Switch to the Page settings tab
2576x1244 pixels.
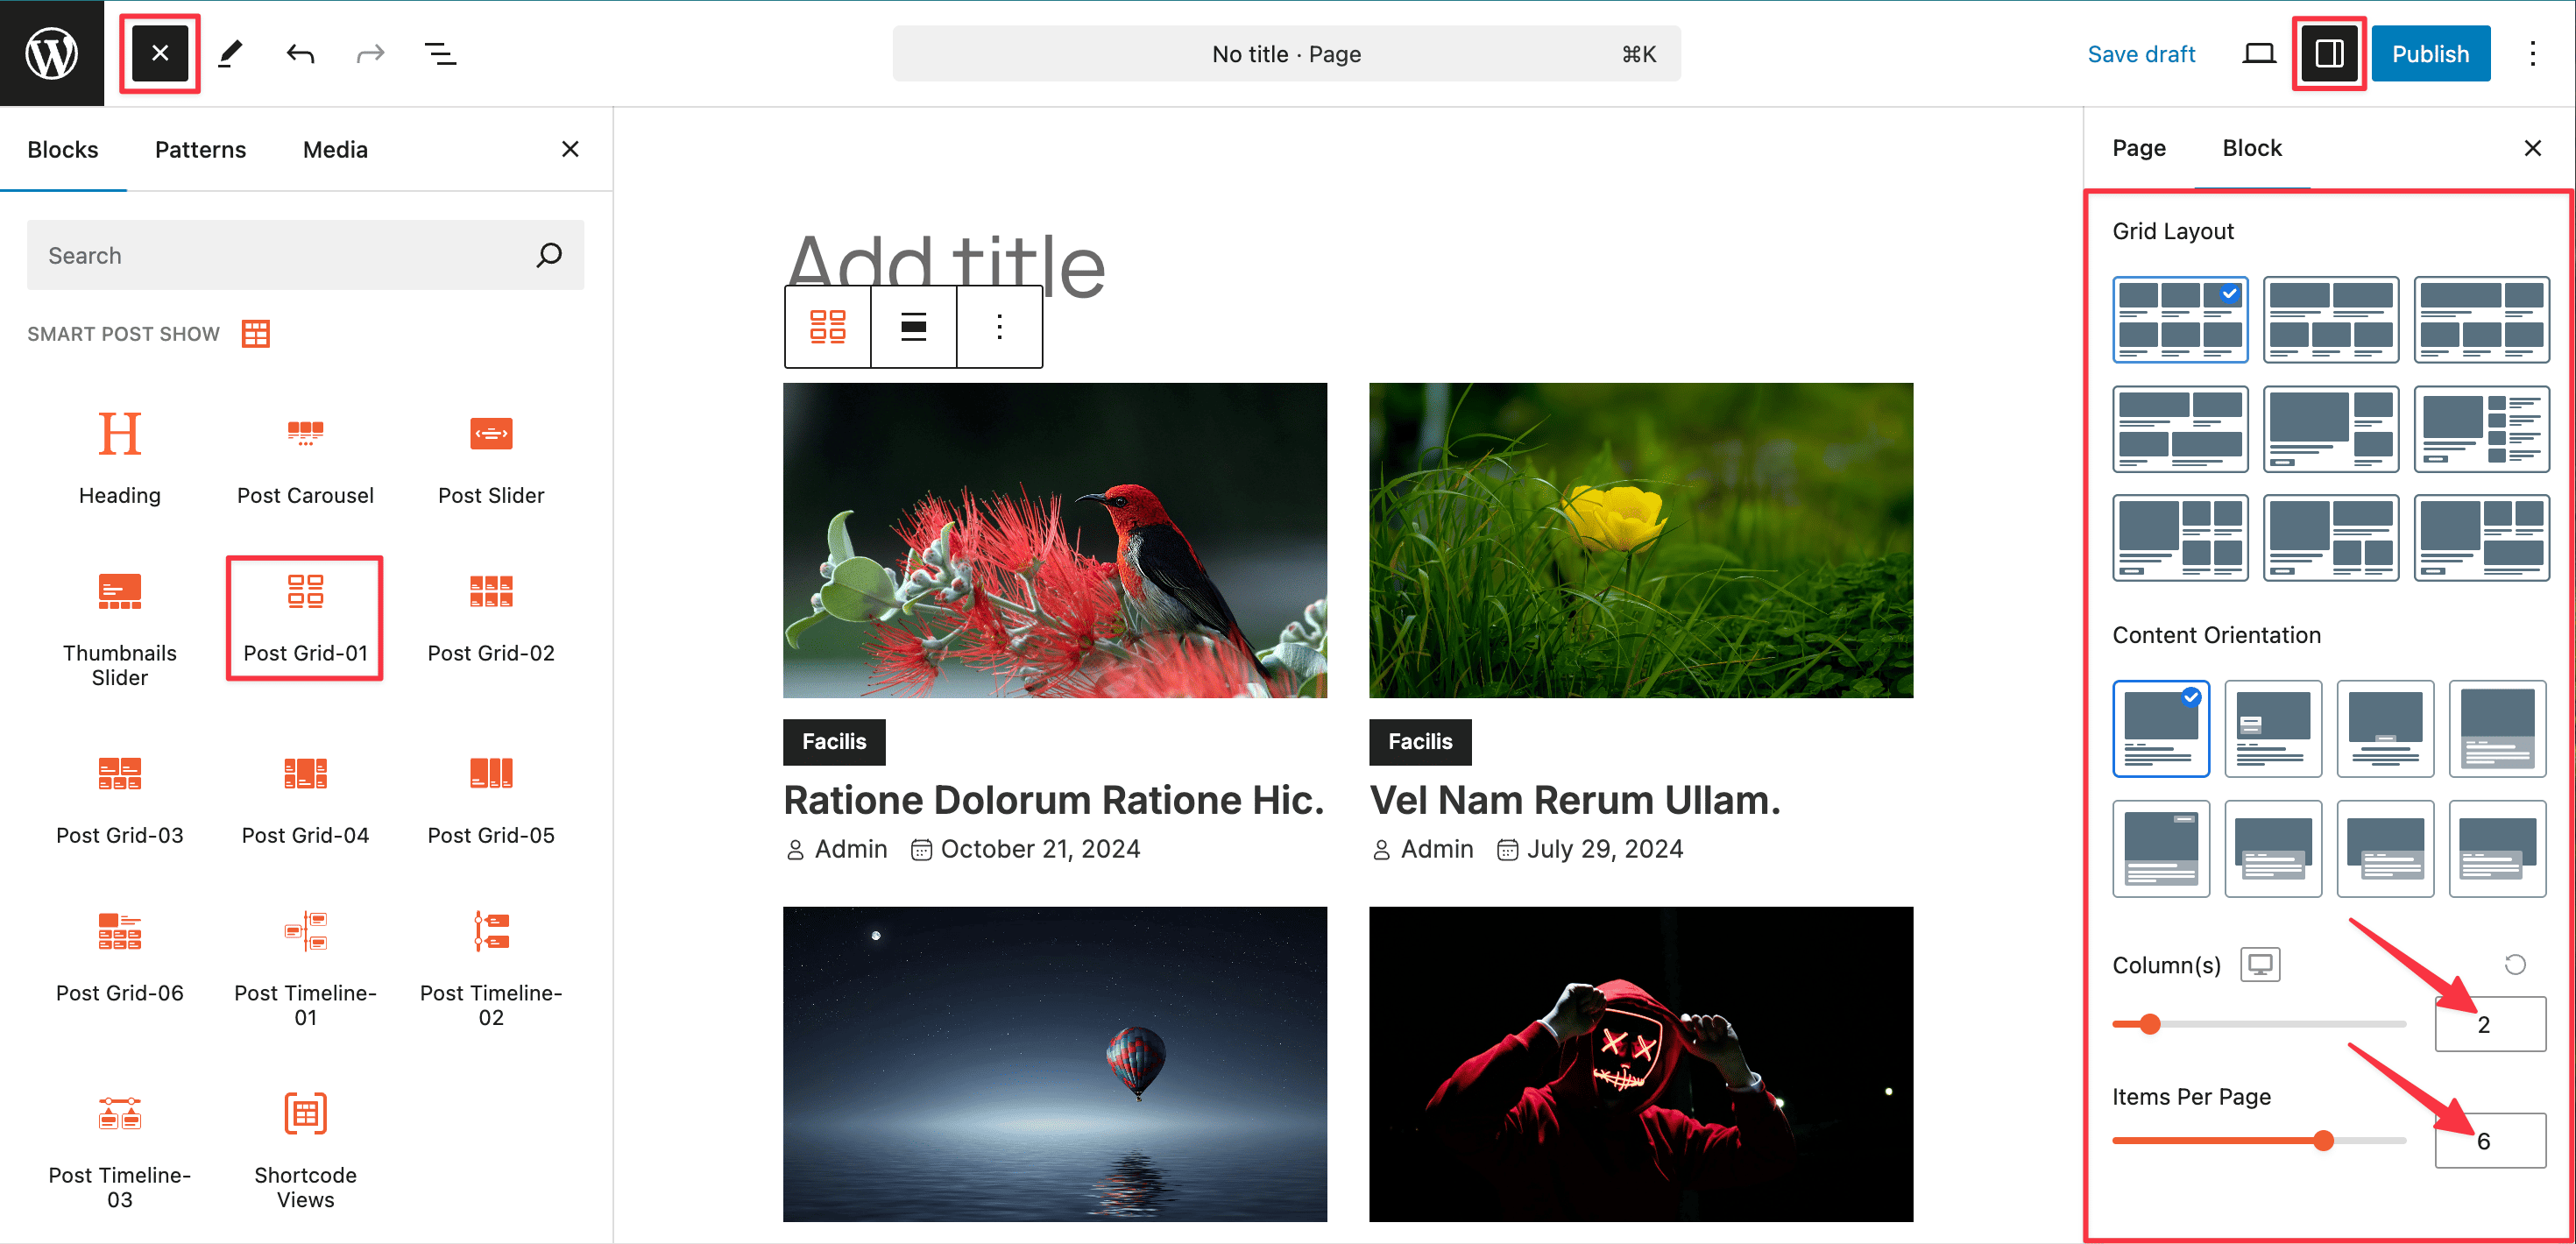2138,148
